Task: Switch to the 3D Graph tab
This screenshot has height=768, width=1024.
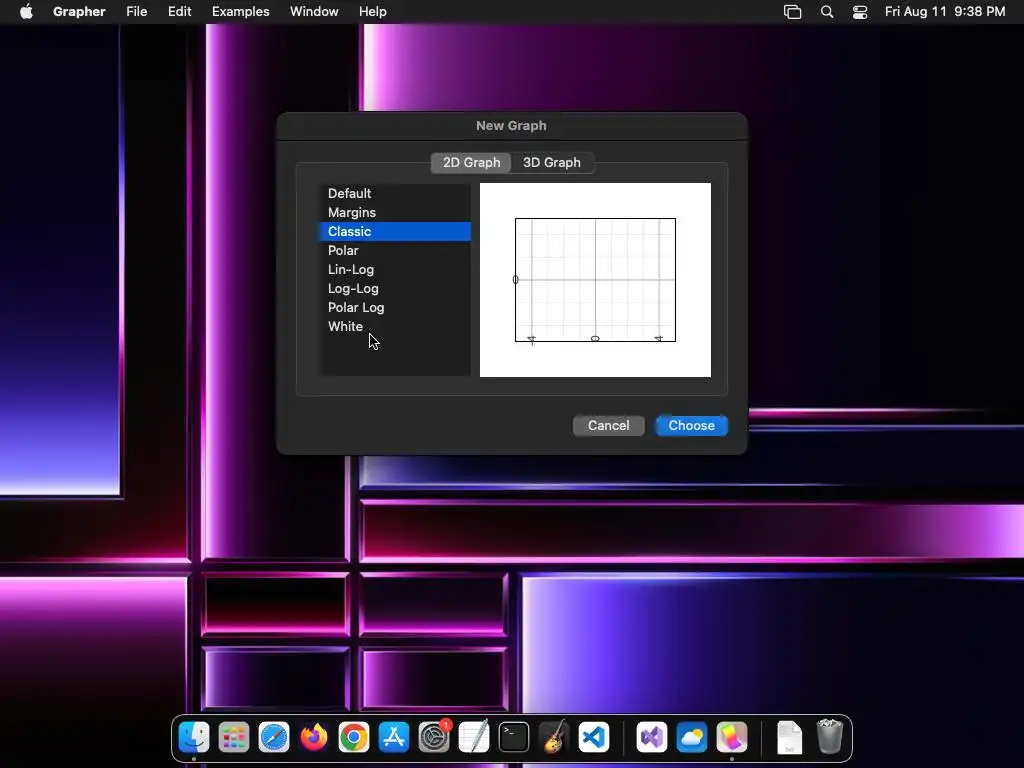Action: coord(552,163)
